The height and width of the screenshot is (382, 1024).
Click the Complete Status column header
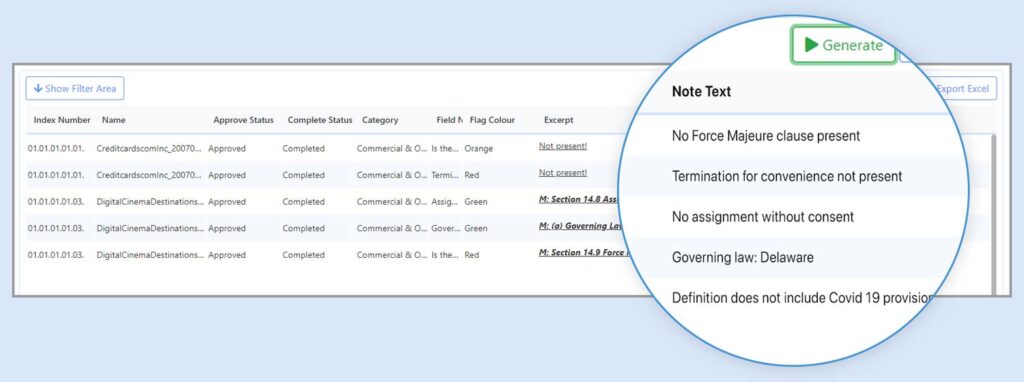coord(320,120)
